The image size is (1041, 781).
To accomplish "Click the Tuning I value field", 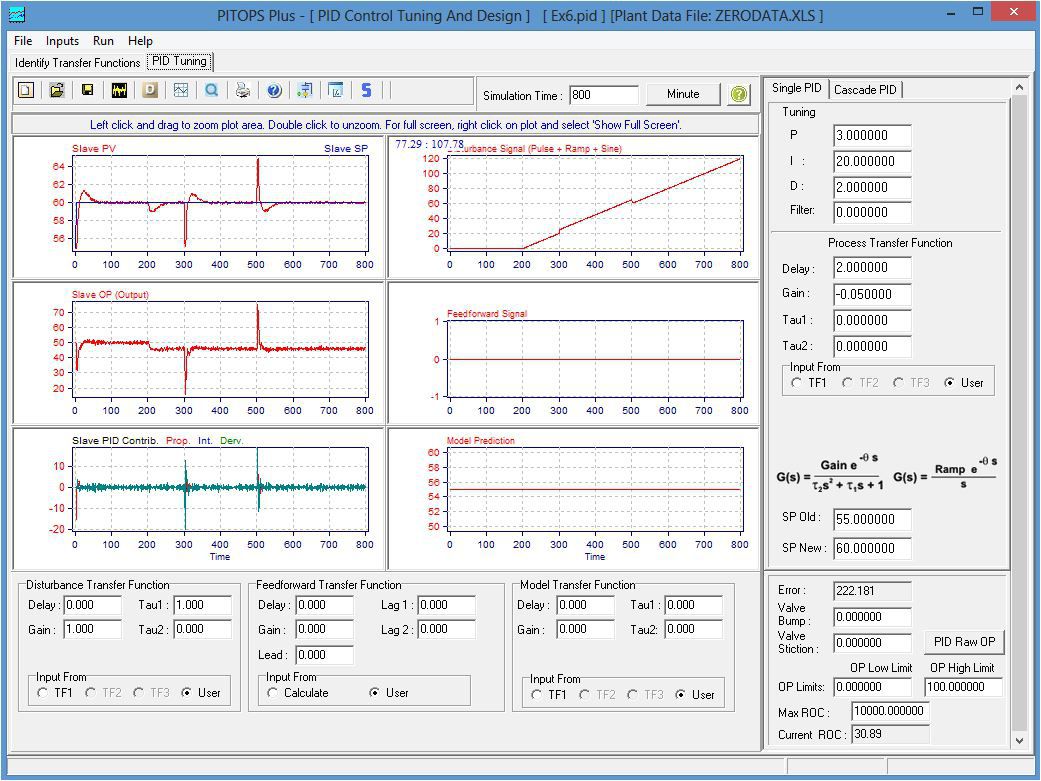I will (x=872, y=161).
